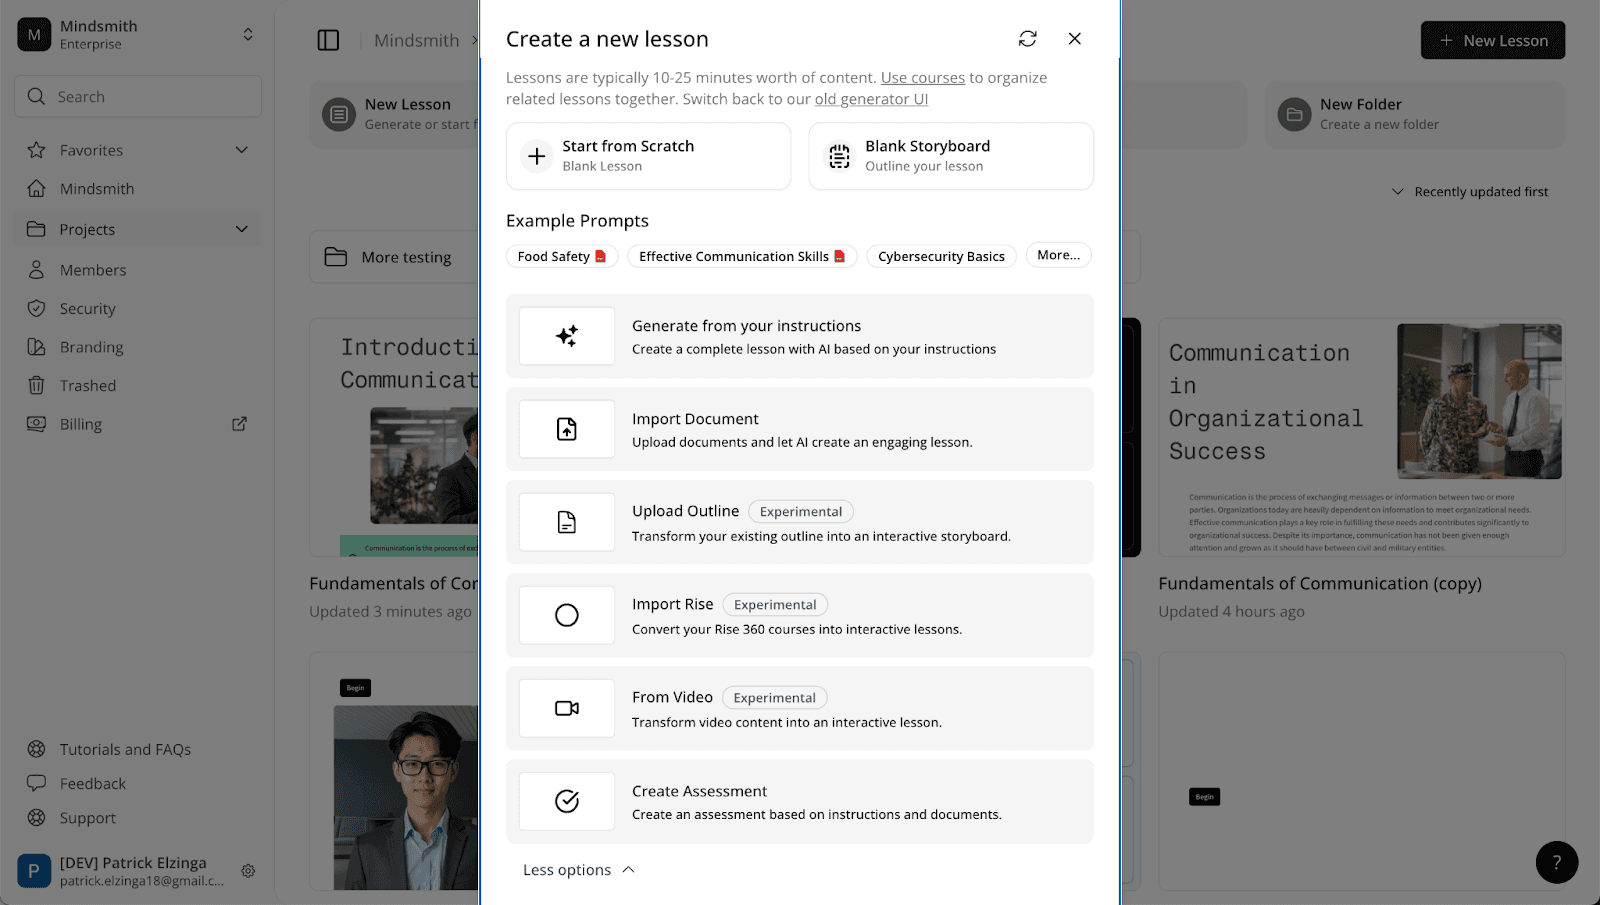Open Fundamentals of Communication (copy) lesson title
This screenshot has height=905, width=1600.
1320,583
